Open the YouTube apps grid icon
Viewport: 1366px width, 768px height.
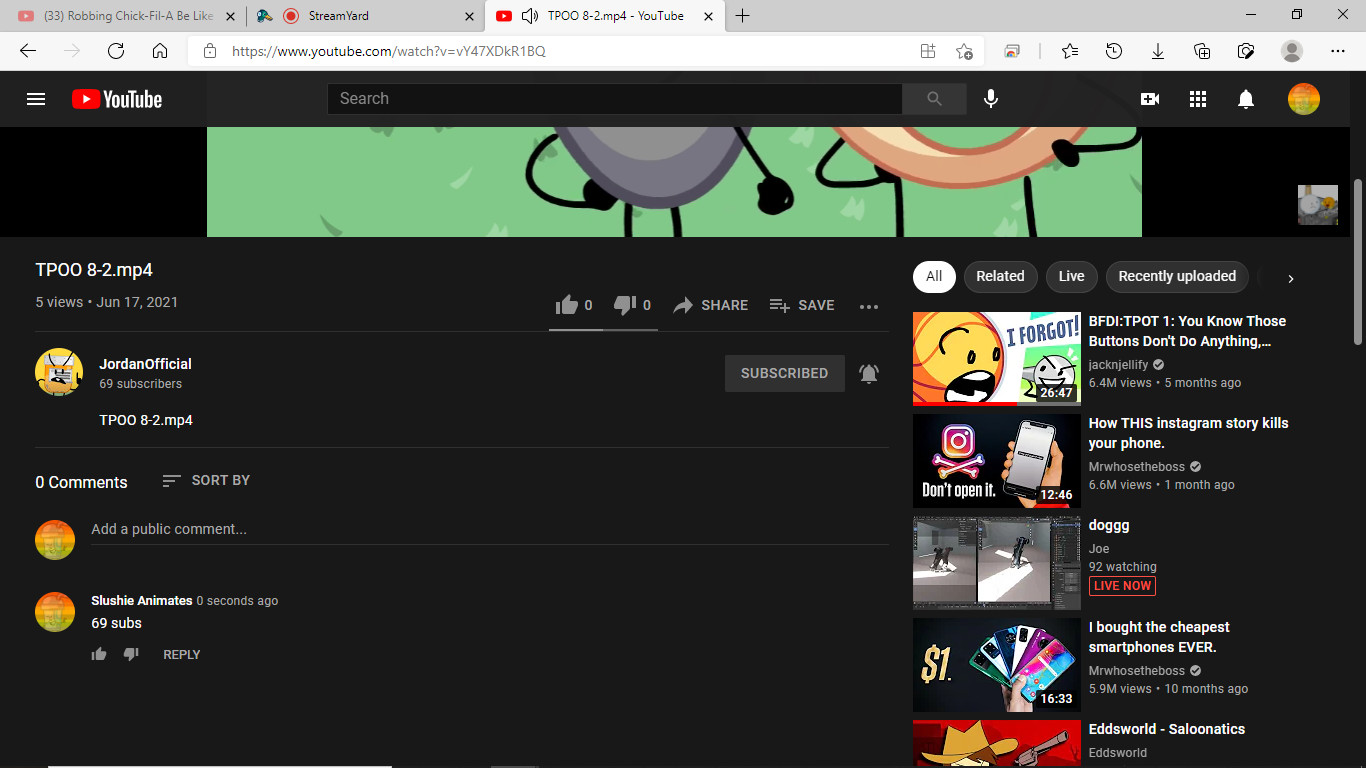[x=1198, y=99]
